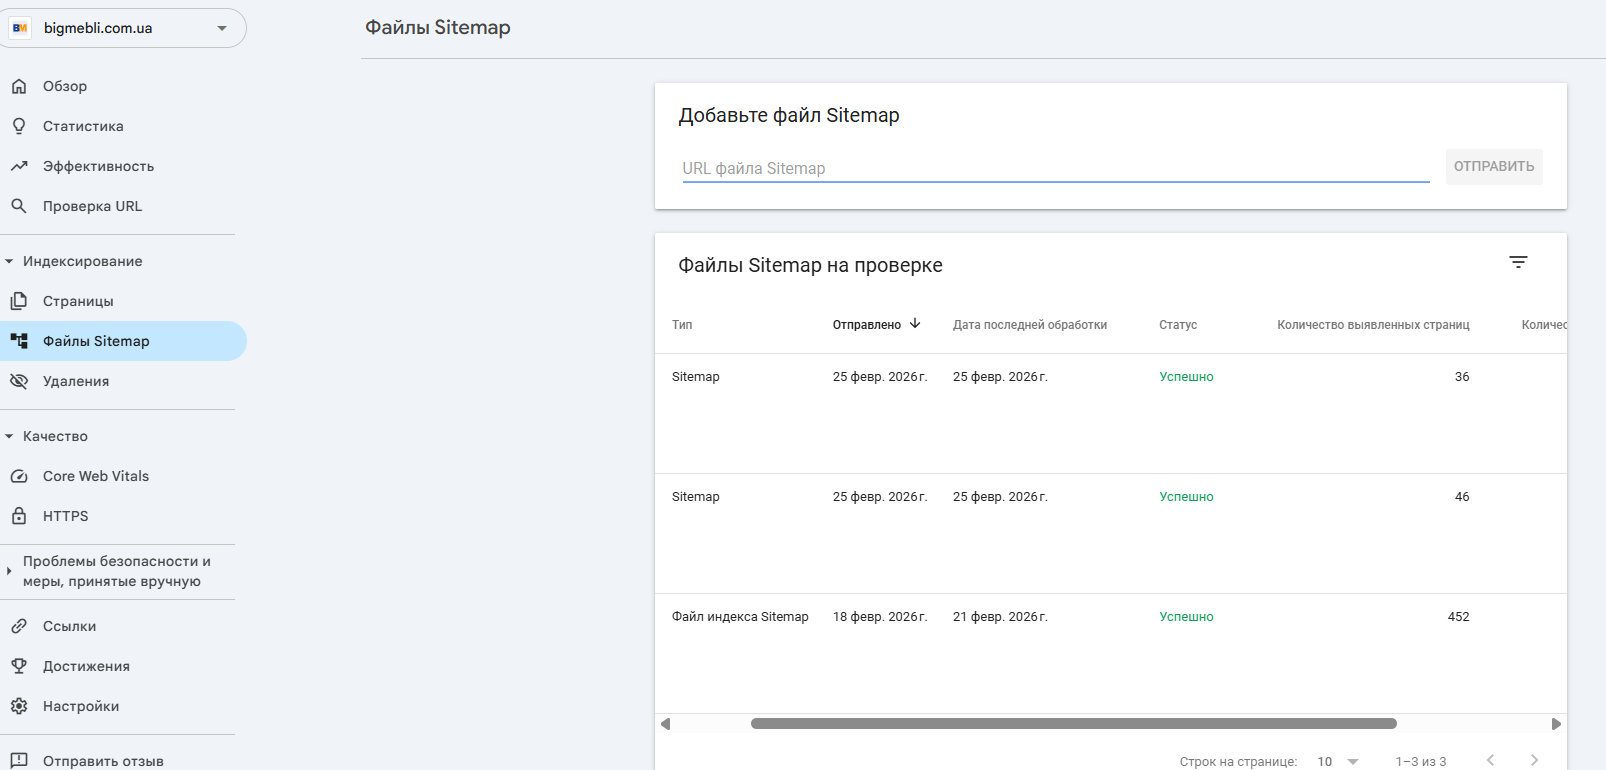The height and width of the screenshot is (770, 1606).
Task: Open the Страницы menu item
Action: [x=78, y=301]
